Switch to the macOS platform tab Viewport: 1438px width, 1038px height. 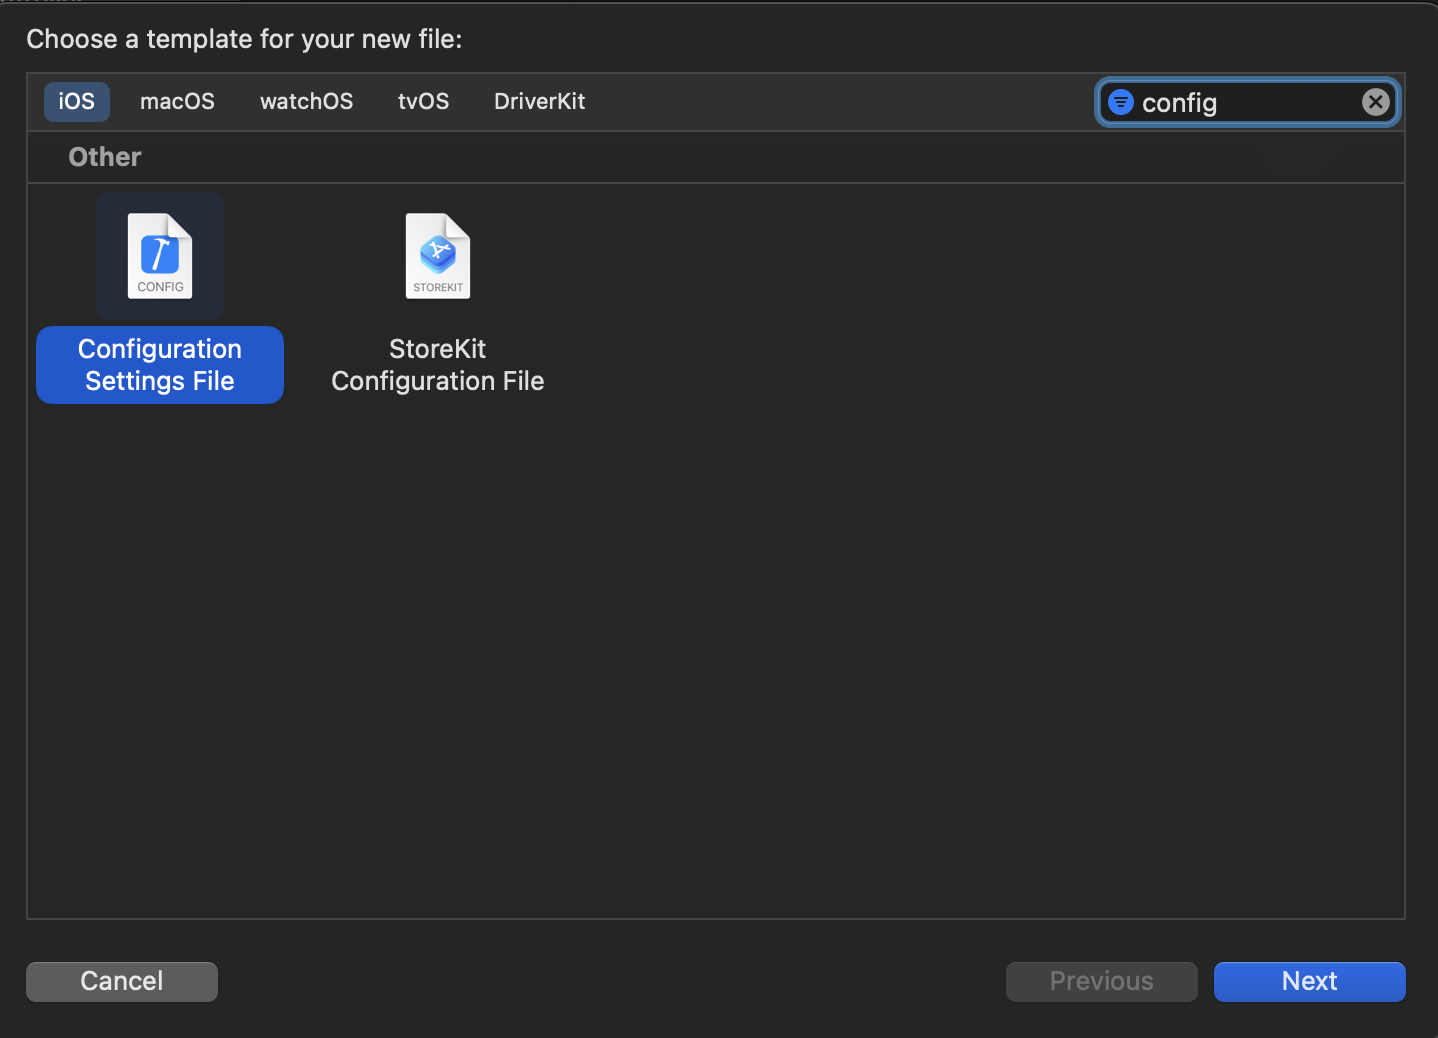tap(178, 102)
